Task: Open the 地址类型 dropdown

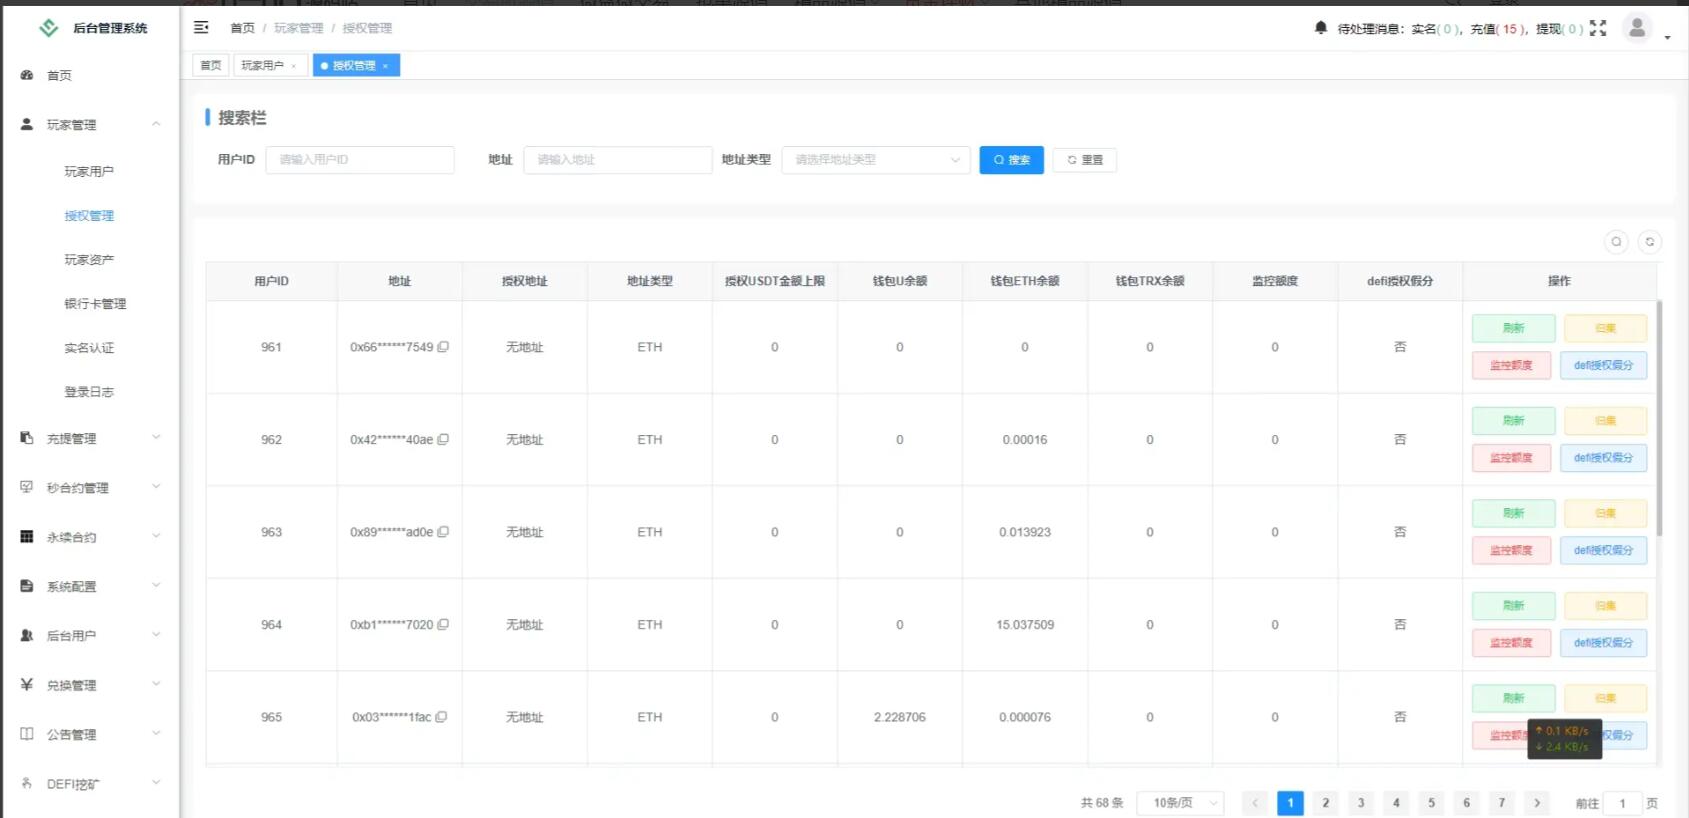Action: coord(875,160)
